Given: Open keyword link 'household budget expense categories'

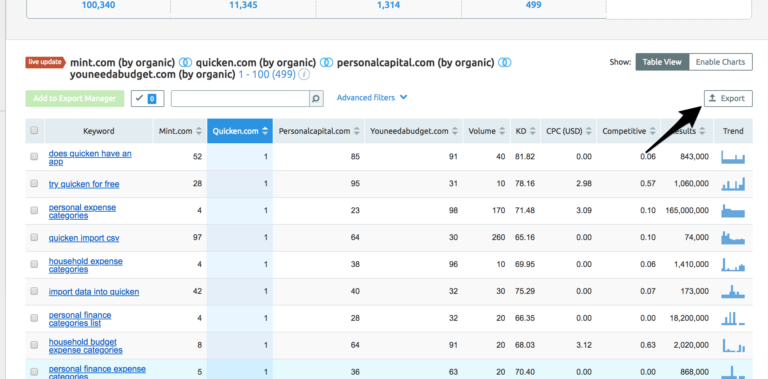Looking at the screenshot, I should click(85, 346).
